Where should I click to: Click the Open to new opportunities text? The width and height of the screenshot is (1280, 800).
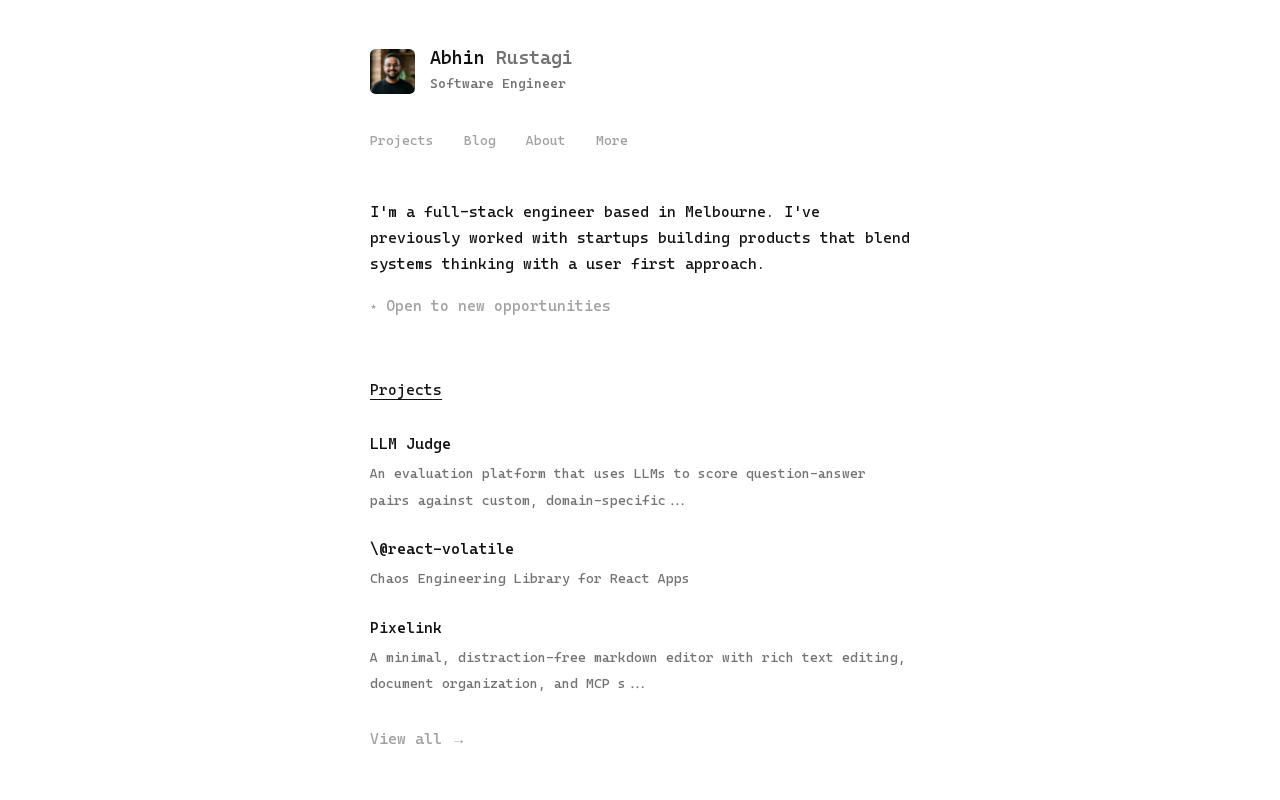point(498,306)
